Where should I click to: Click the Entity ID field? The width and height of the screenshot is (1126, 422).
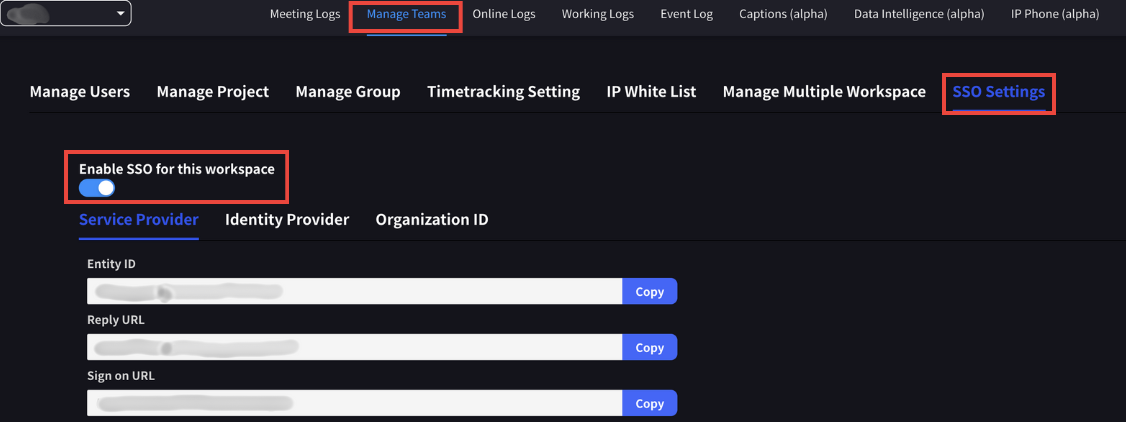coord(354,291)
